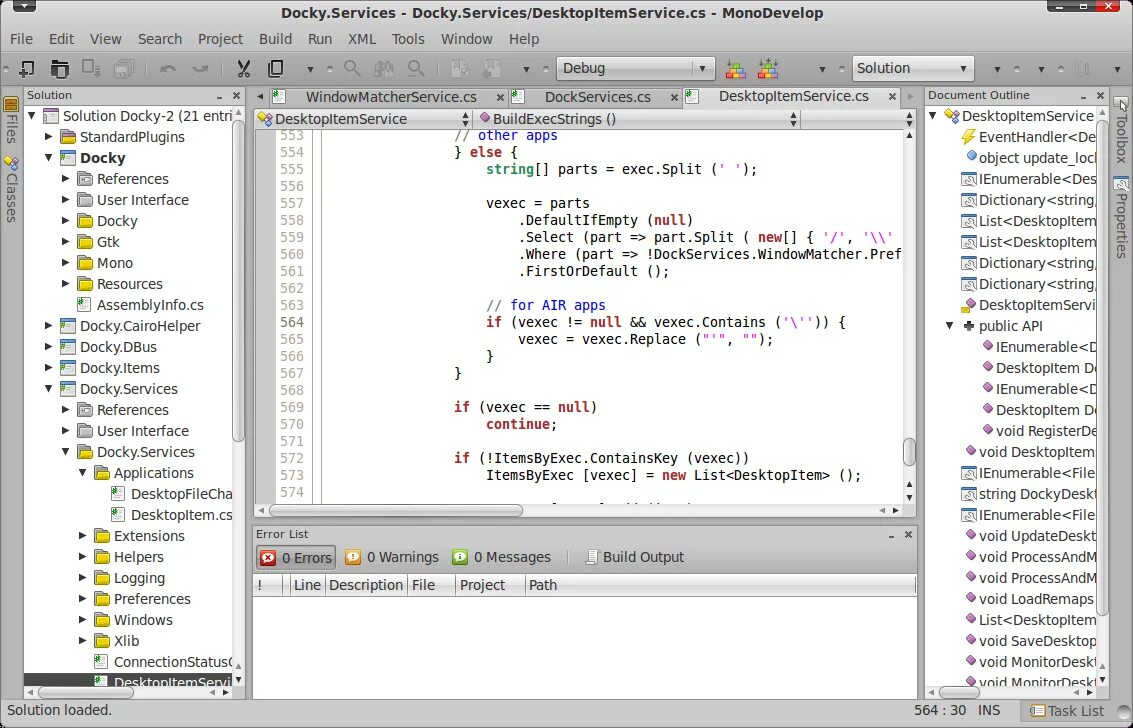1133x728 pixels.
Task: Click the Open File toolbar icon
Action: pyautogui.click(x=59, y=69)
